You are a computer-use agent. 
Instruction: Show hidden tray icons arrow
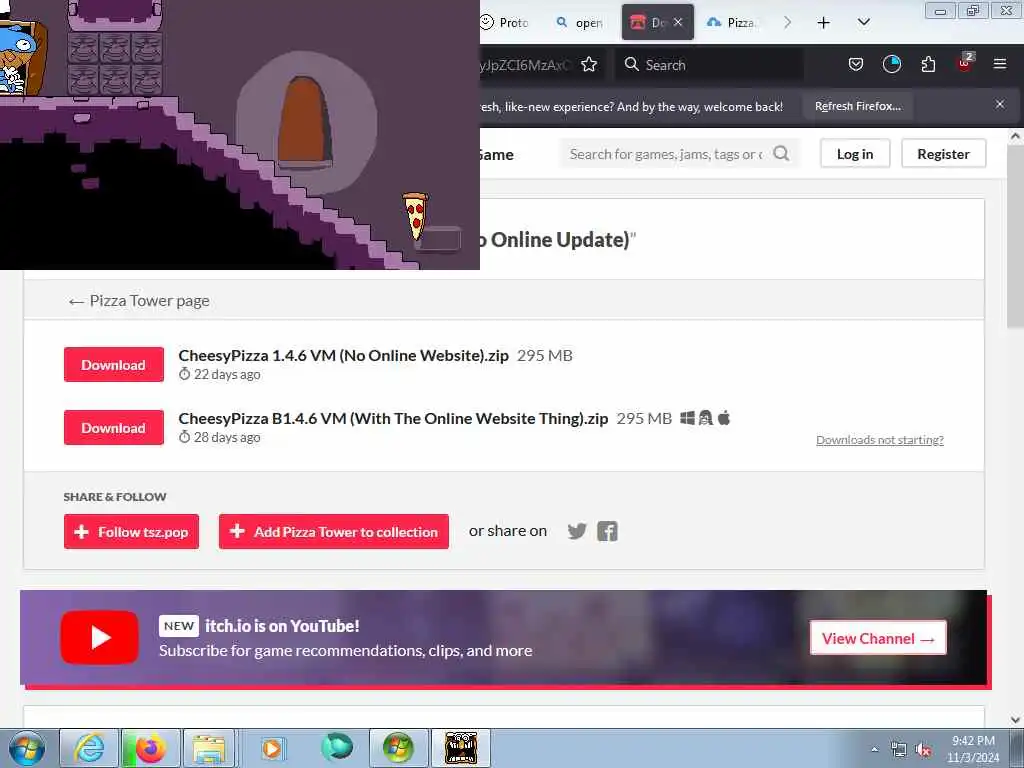tap(874, 750)
